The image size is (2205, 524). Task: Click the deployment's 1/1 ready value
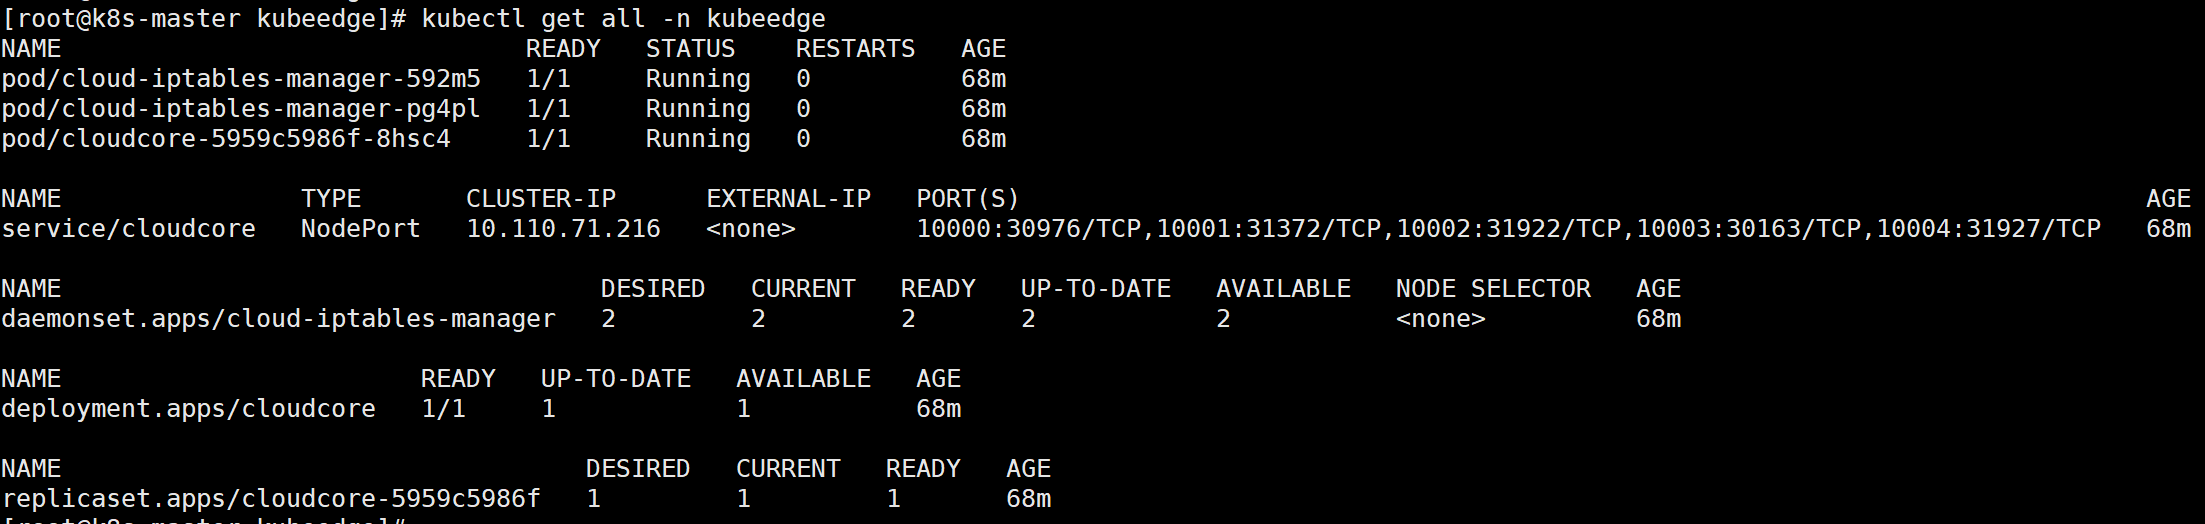(443, 409)
